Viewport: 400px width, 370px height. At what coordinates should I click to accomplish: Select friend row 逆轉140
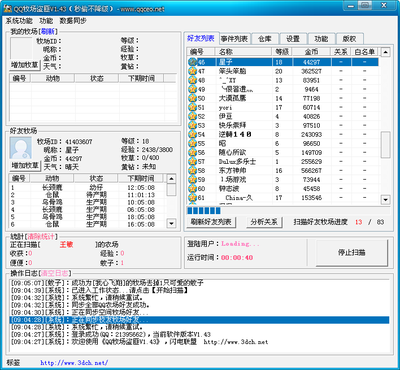[x=283, y=134]
